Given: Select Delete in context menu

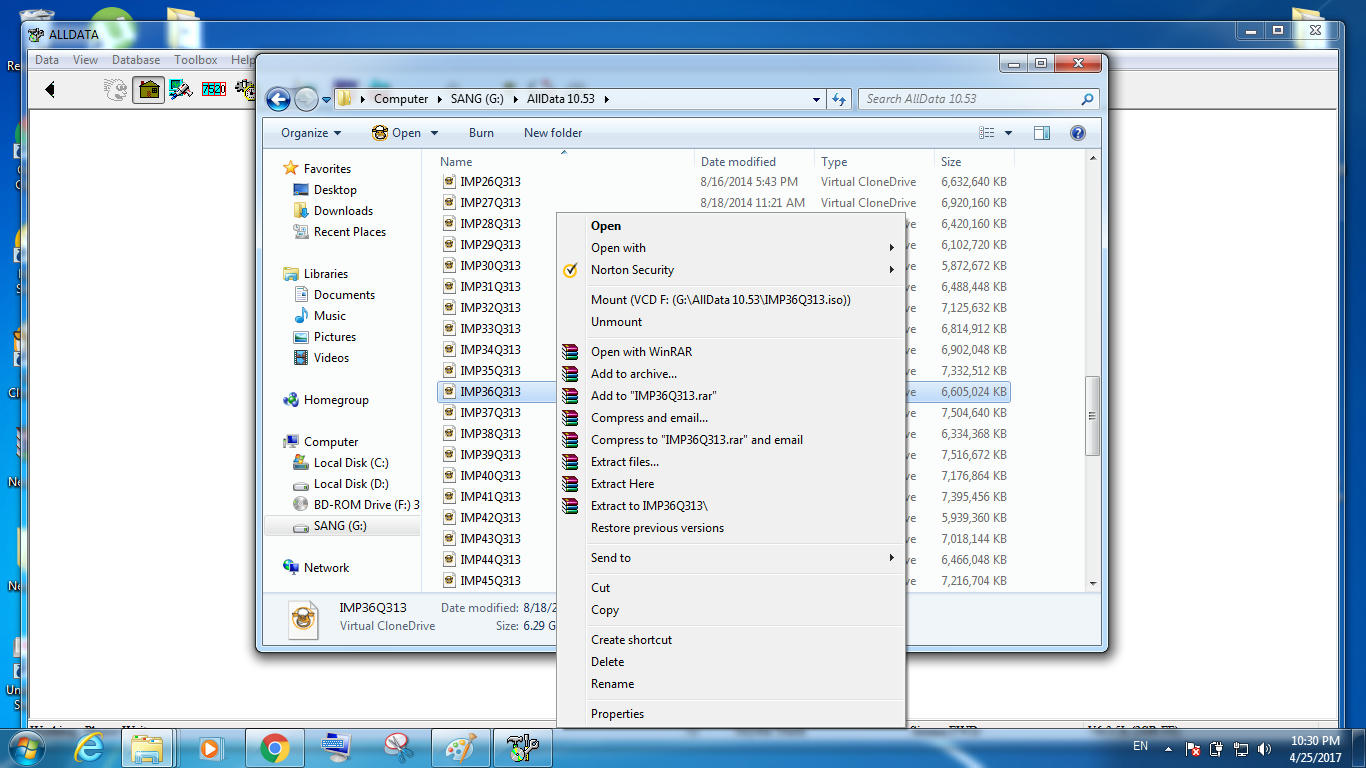Looking at the screenshot, I should 731,662.
